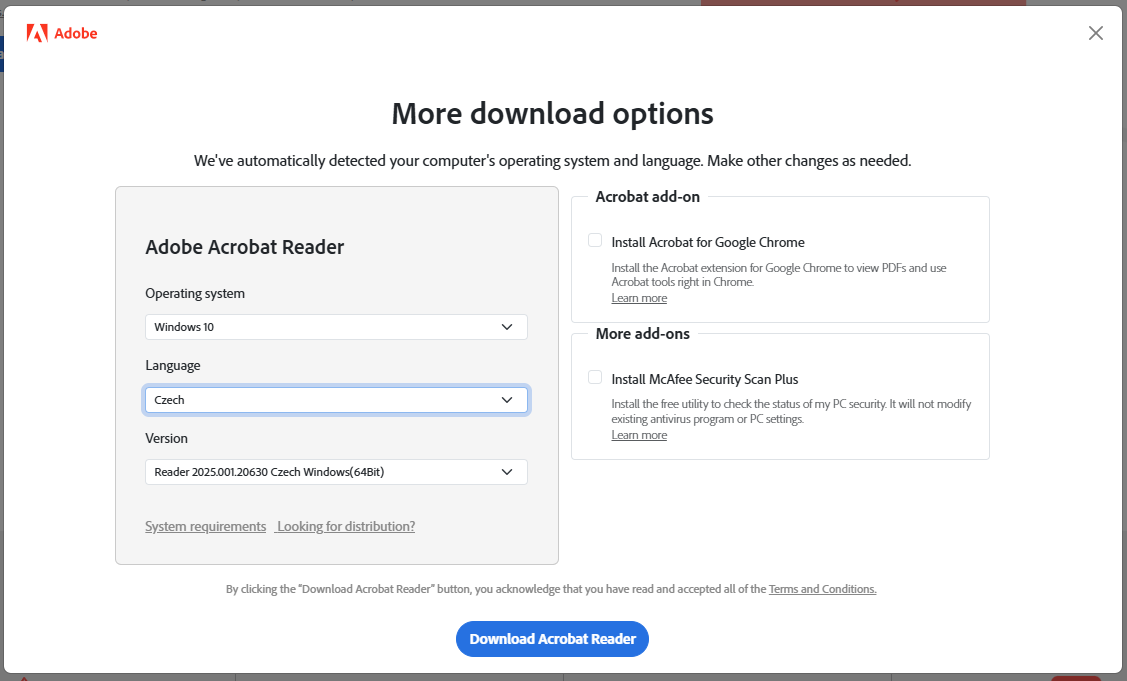1127x681 pixels.
Task: Click the Language dropdown chevron arrow
Action: tap(507, 400)
